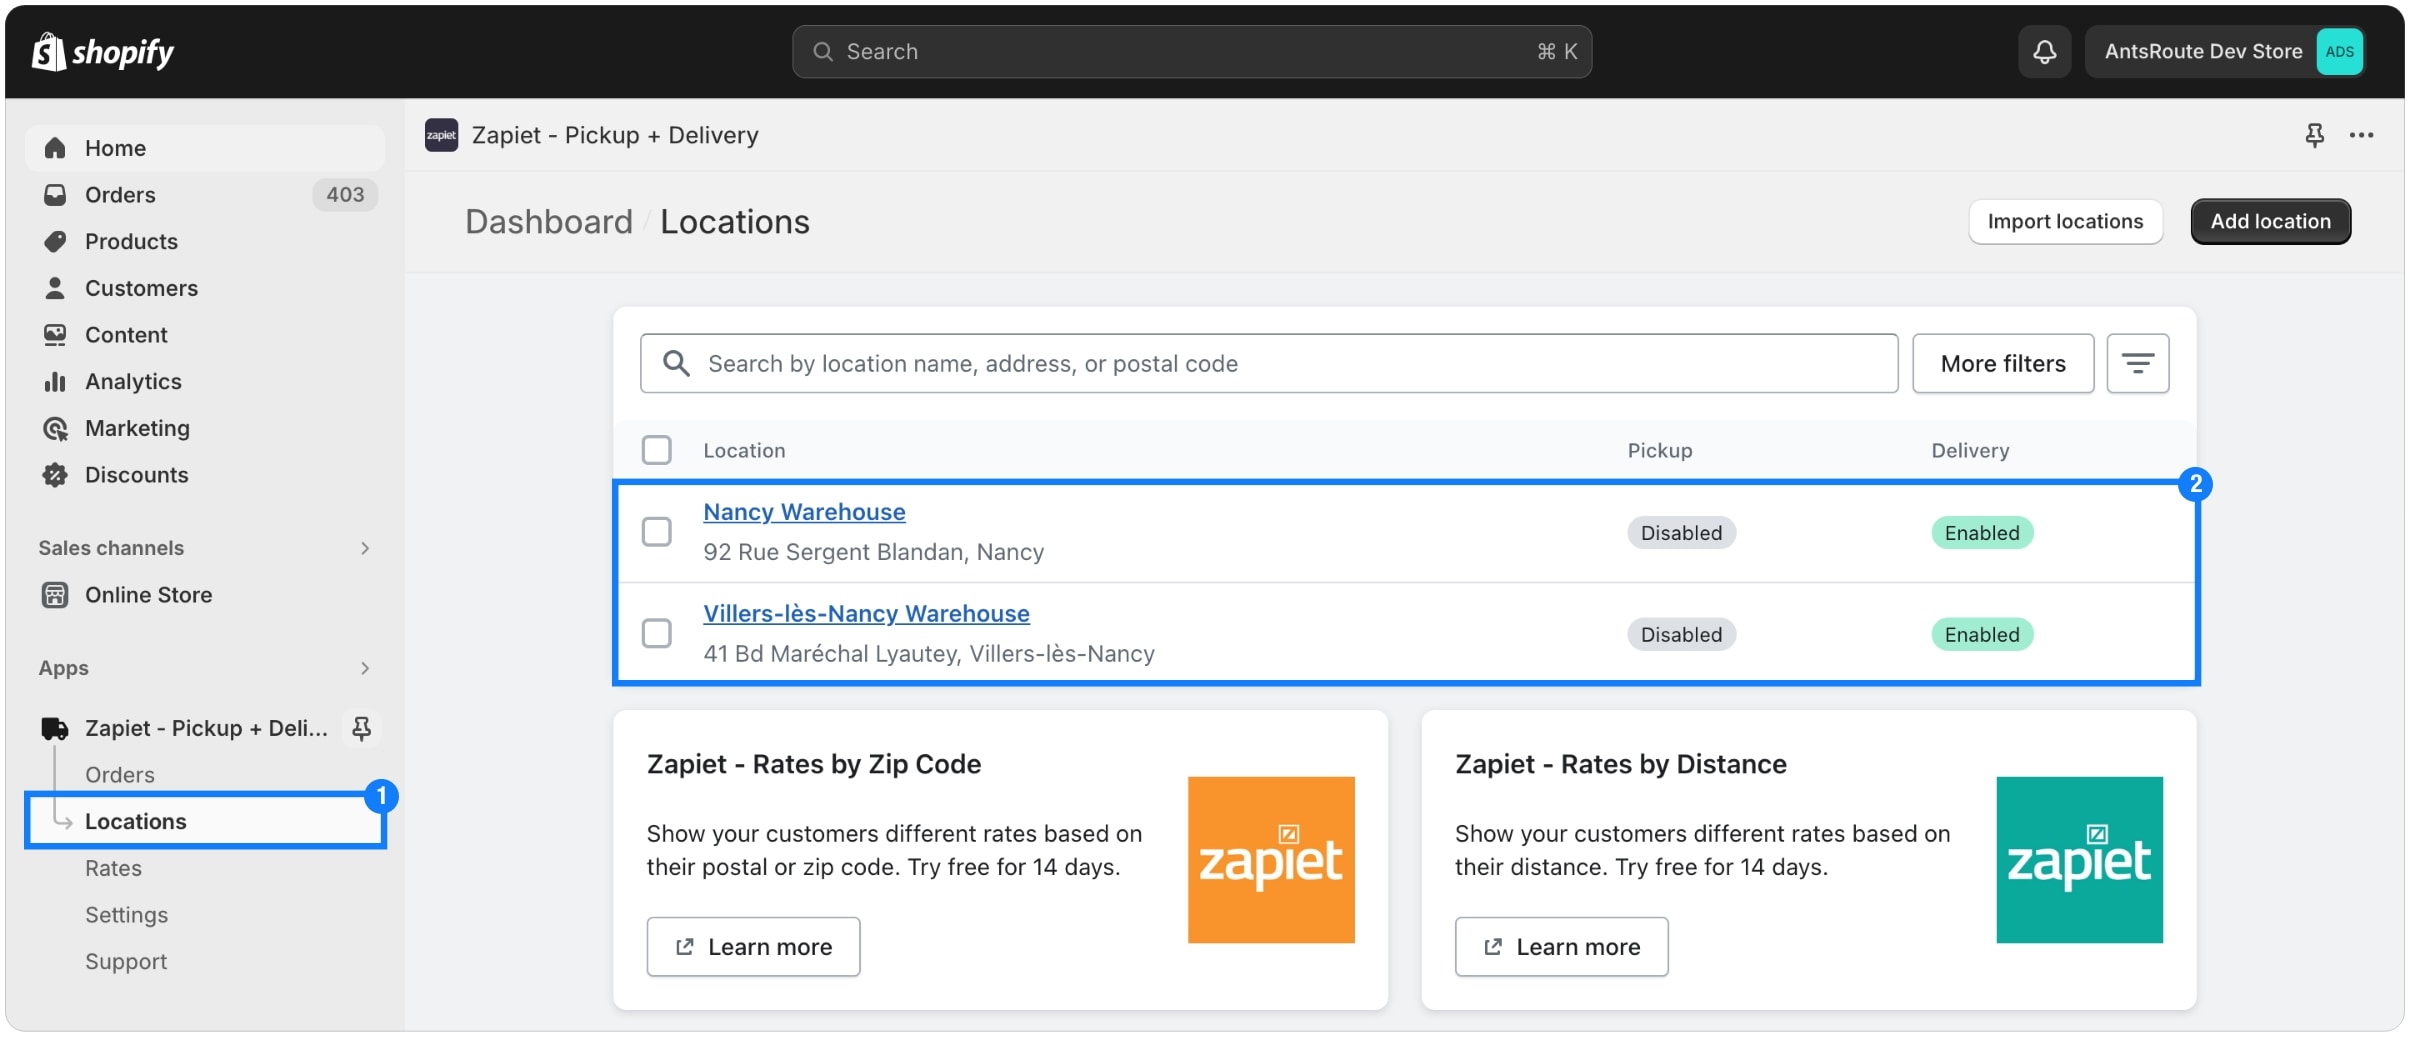Check the Nancy Warehouse row checkbox

pos(657,532)
